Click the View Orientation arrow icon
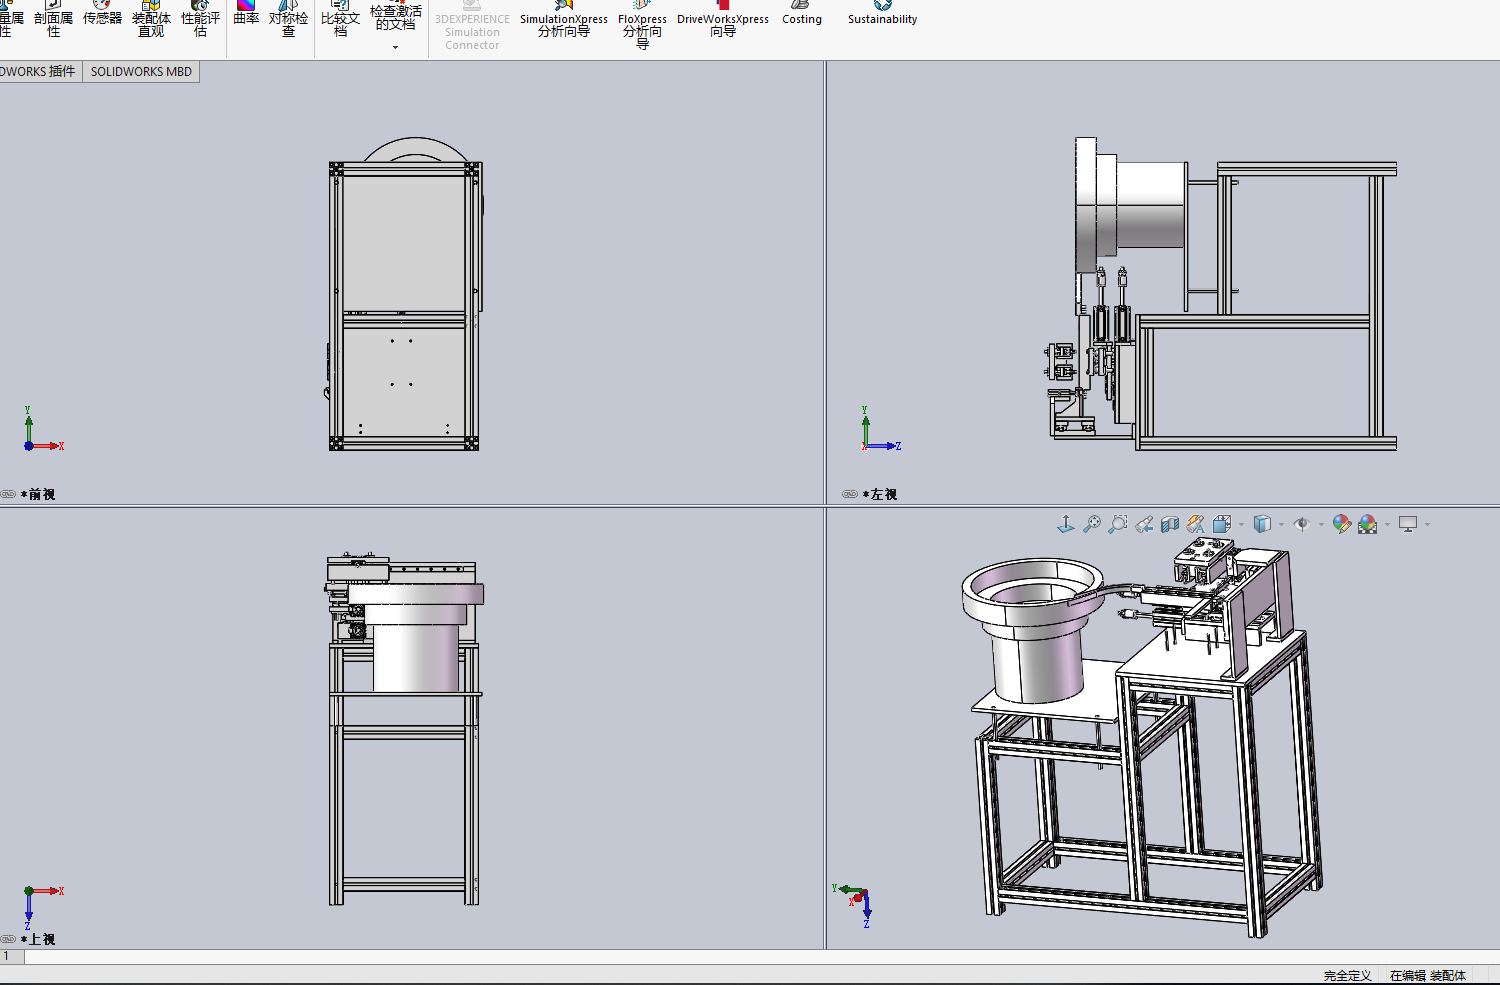This screenshot has height=985, width=1500. coord(1066,524)
